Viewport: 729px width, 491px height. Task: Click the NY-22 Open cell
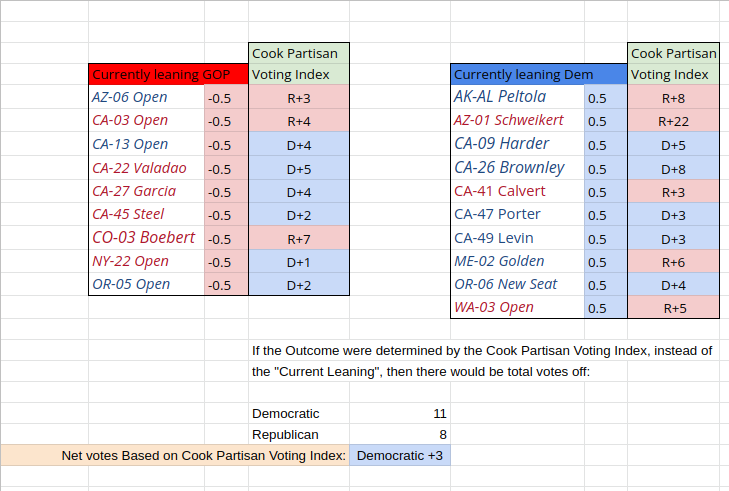(x=146, y=261)
